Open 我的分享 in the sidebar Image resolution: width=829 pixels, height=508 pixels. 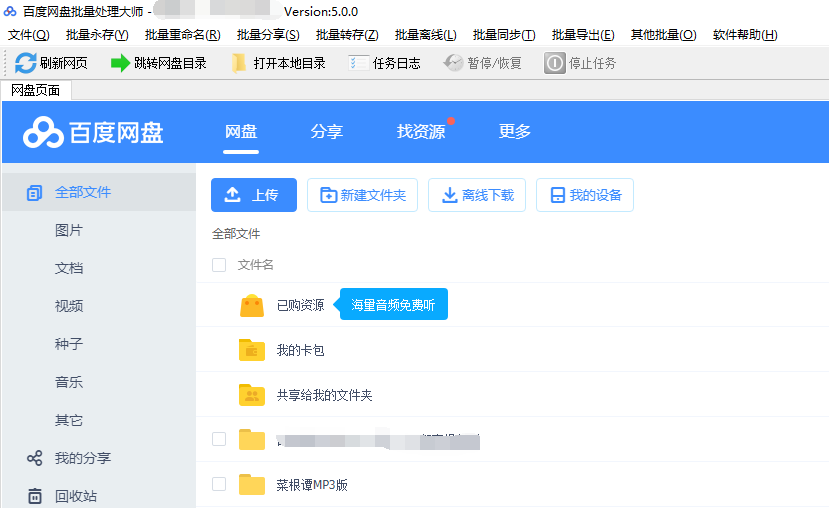click(x=83, y=458)
